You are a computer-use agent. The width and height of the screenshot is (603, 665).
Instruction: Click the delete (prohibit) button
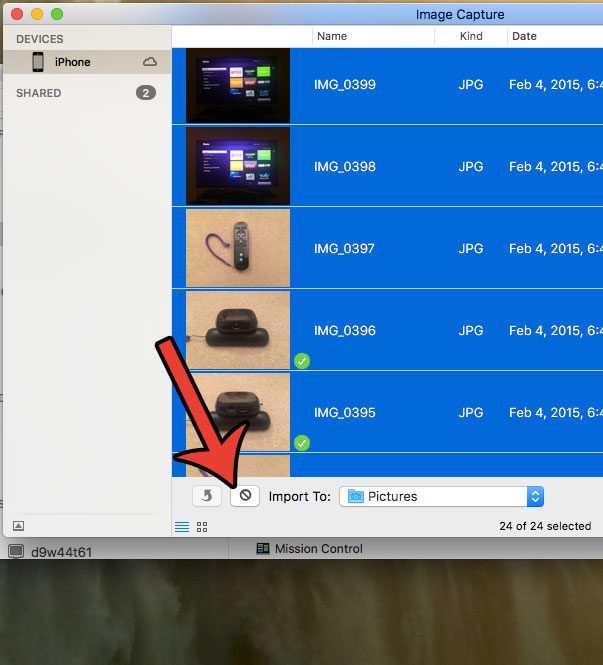tap(245, 496)
